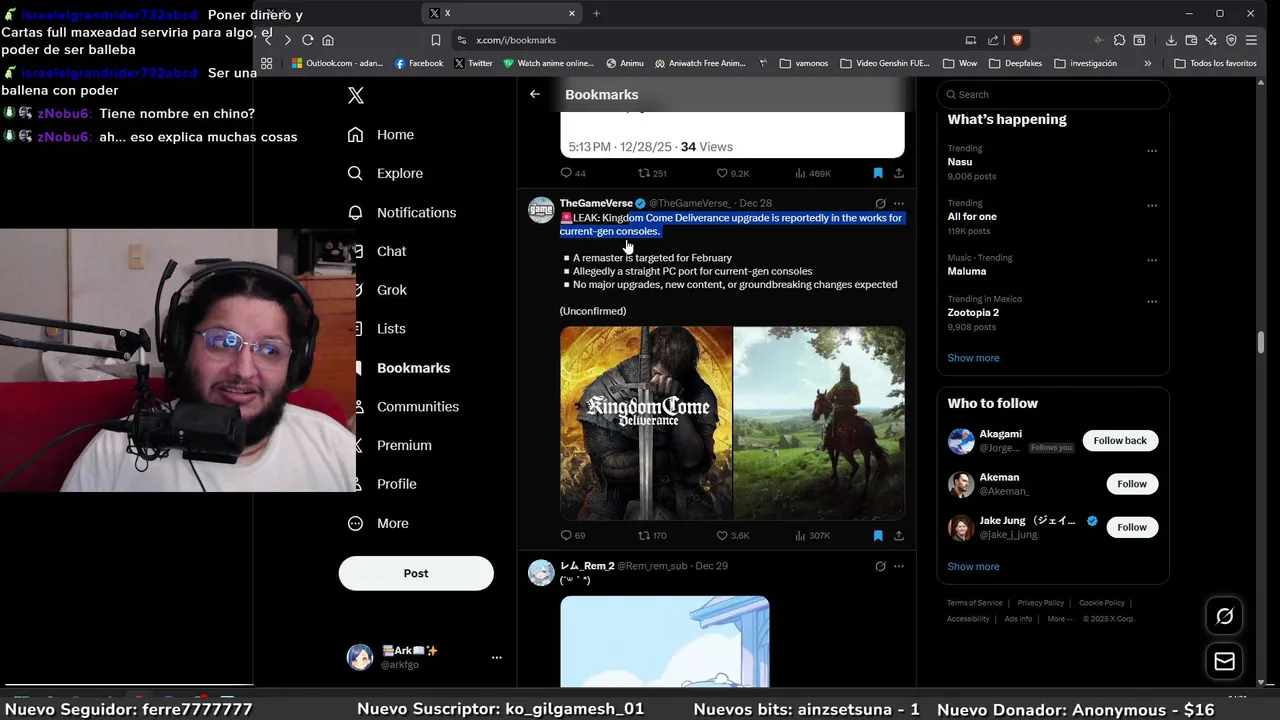This screenshot has width=1280, height=720.
Task: Grab the page vertical scrollbar
Action: pyautogui.click(x=1261, y=343)
